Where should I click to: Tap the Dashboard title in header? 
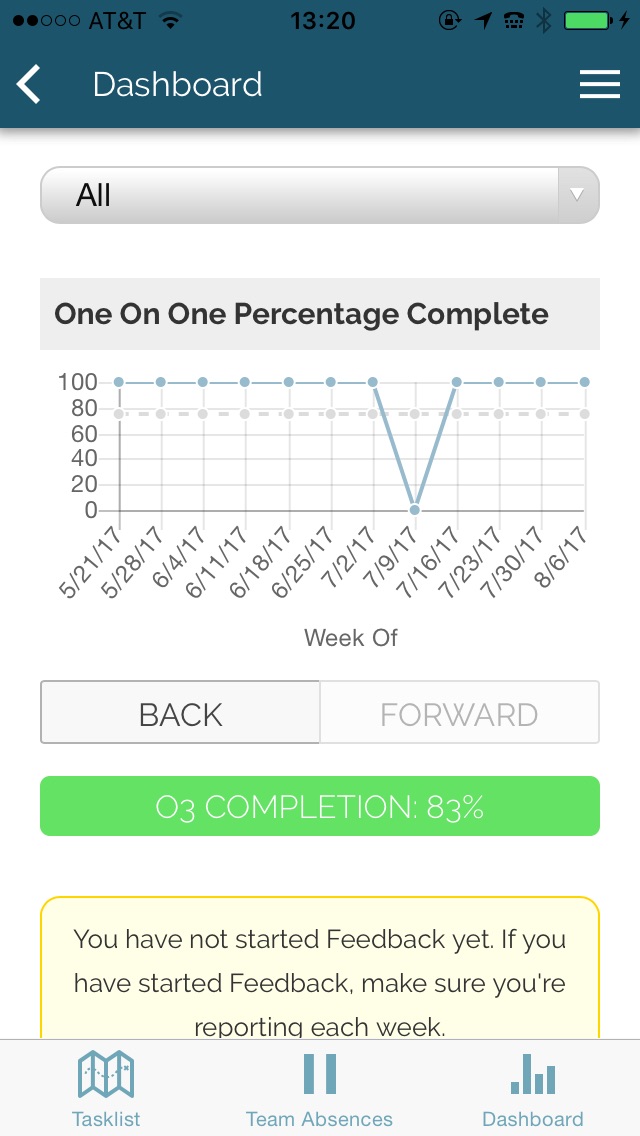(x=177, y=85)
